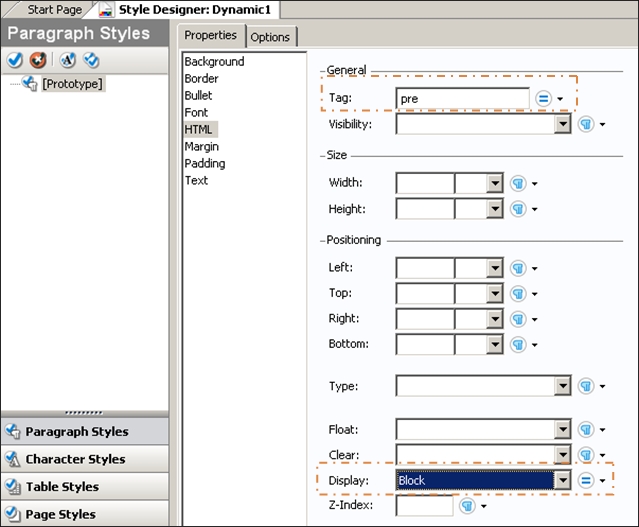
Task: Click the inherit icon beside Width
Action: (518, 183)
